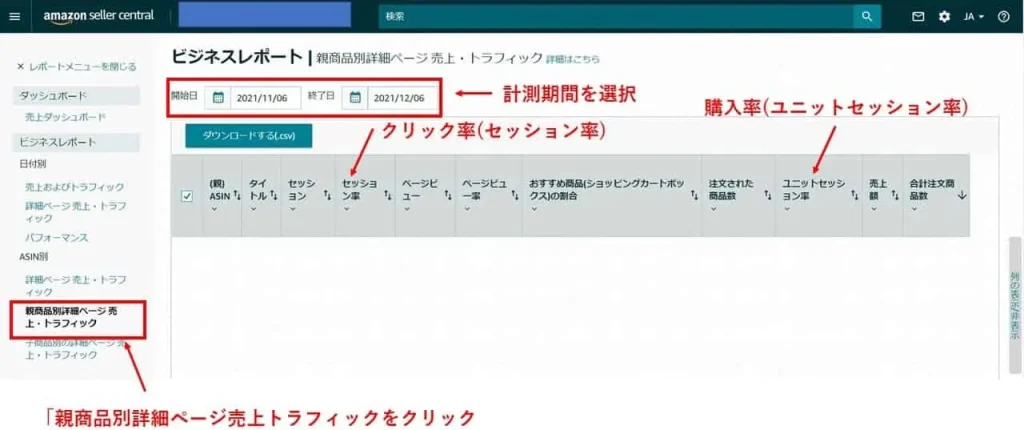Click 詳細はこちら link

tap(573, 59)
